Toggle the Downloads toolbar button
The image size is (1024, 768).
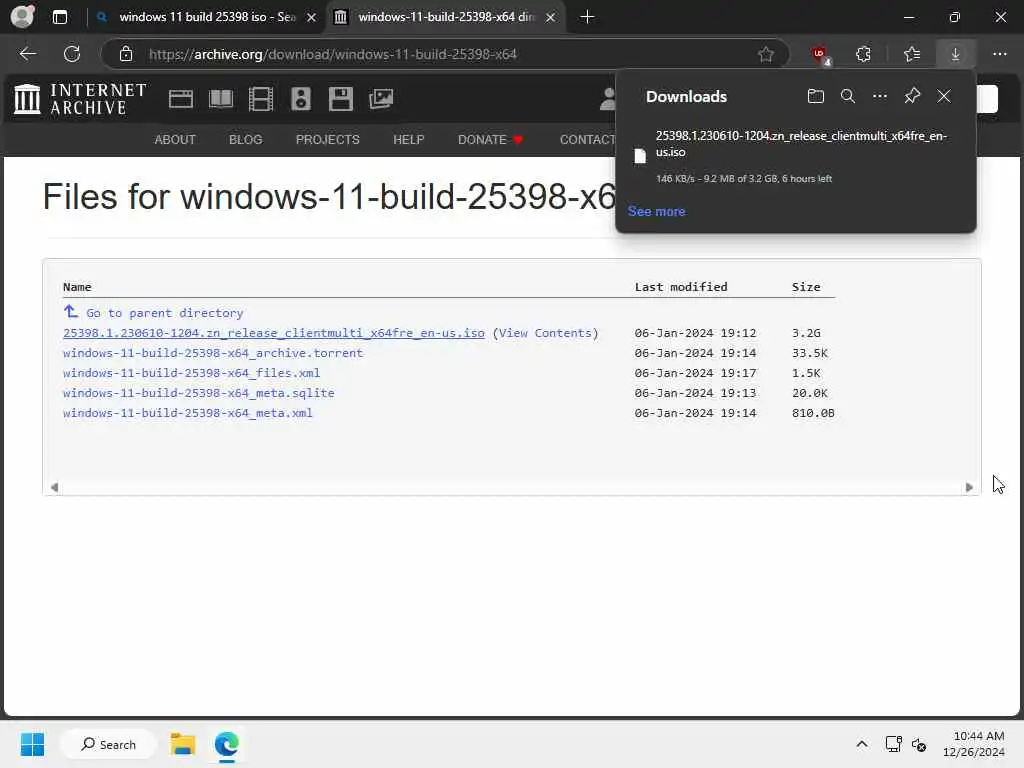955,54
